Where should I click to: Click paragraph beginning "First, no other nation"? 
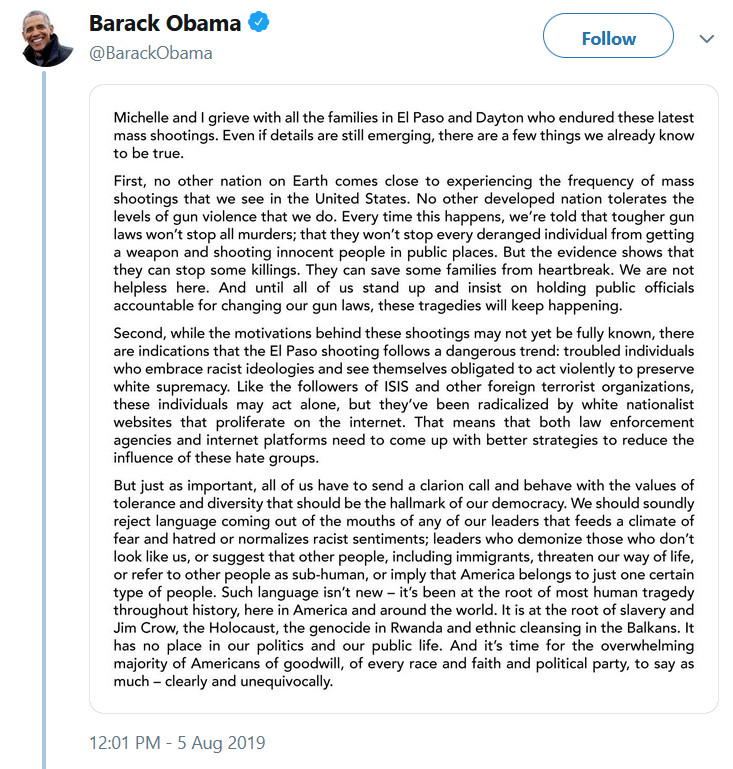pos(404,243)
